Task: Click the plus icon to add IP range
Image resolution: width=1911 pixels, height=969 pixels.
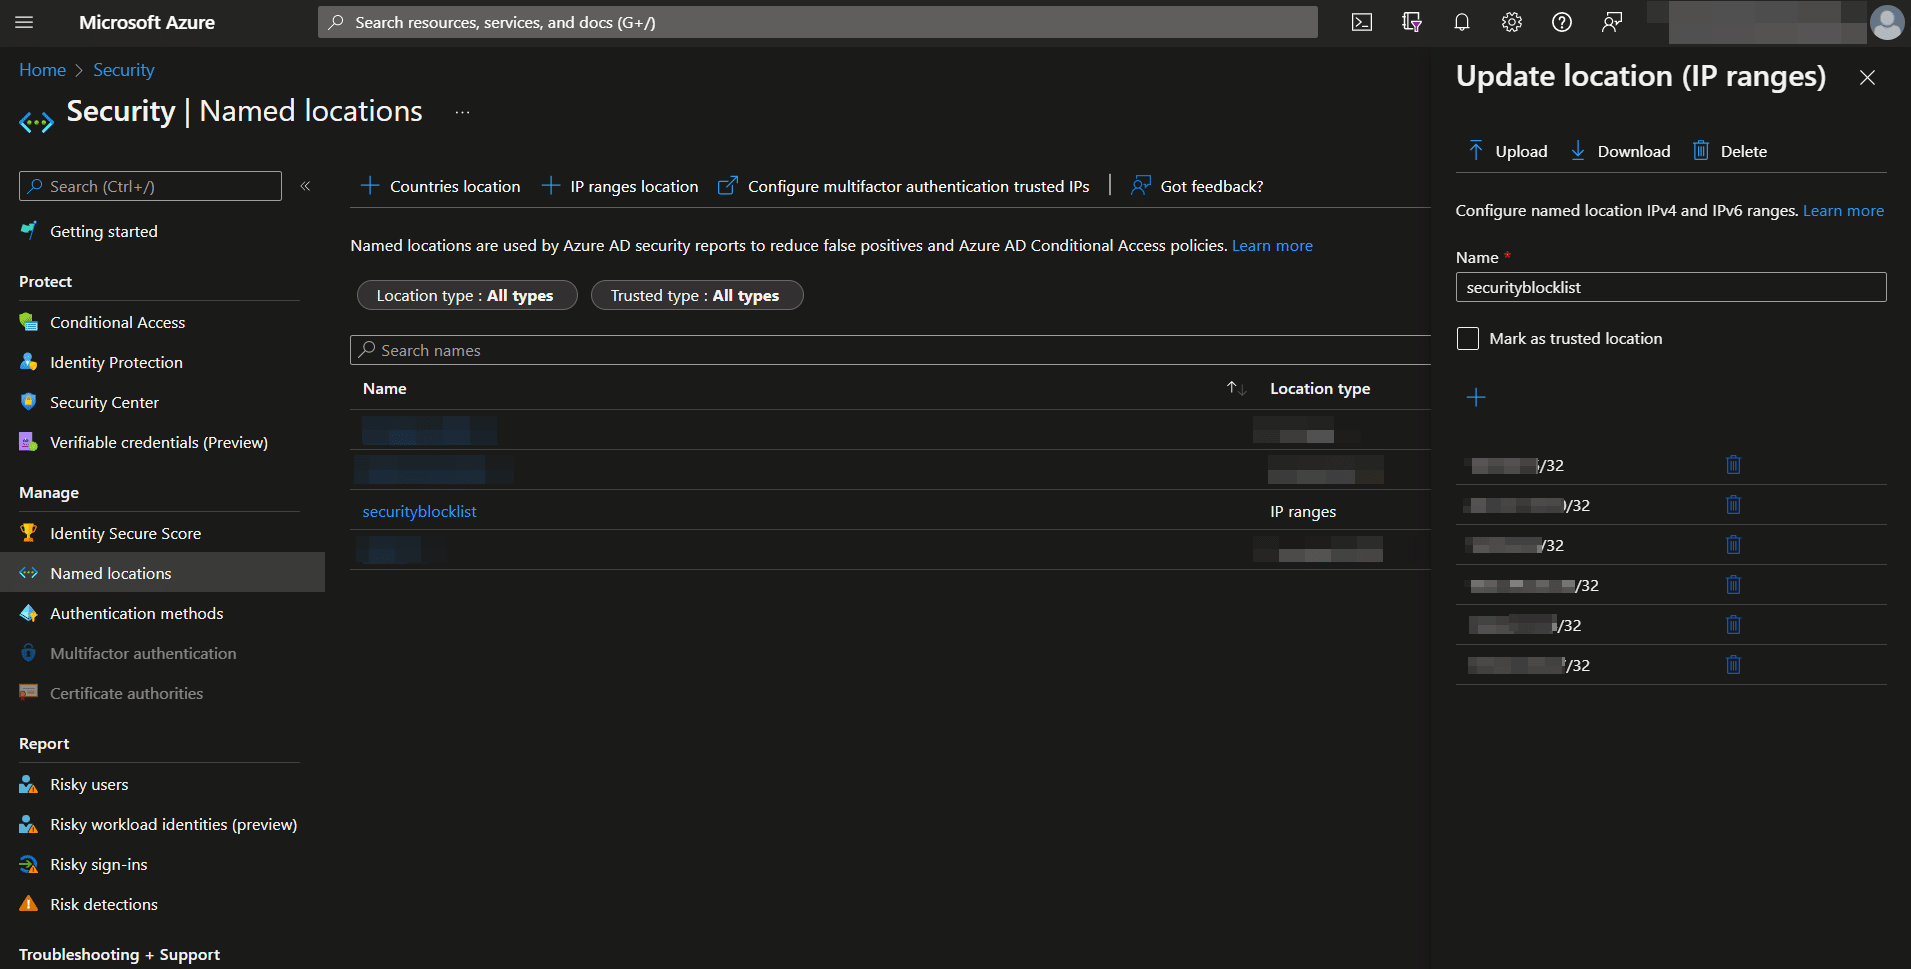Action: click(x=1475, y=397)
